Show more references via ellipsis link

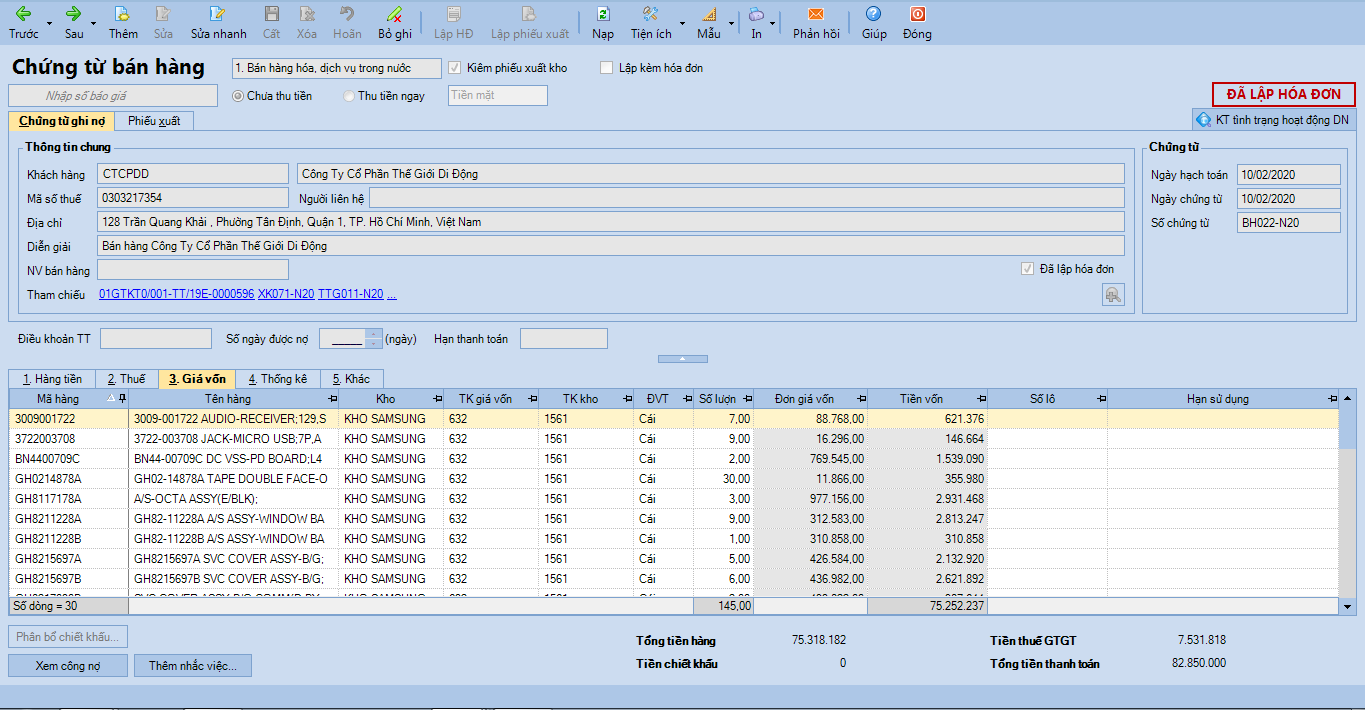392,294
